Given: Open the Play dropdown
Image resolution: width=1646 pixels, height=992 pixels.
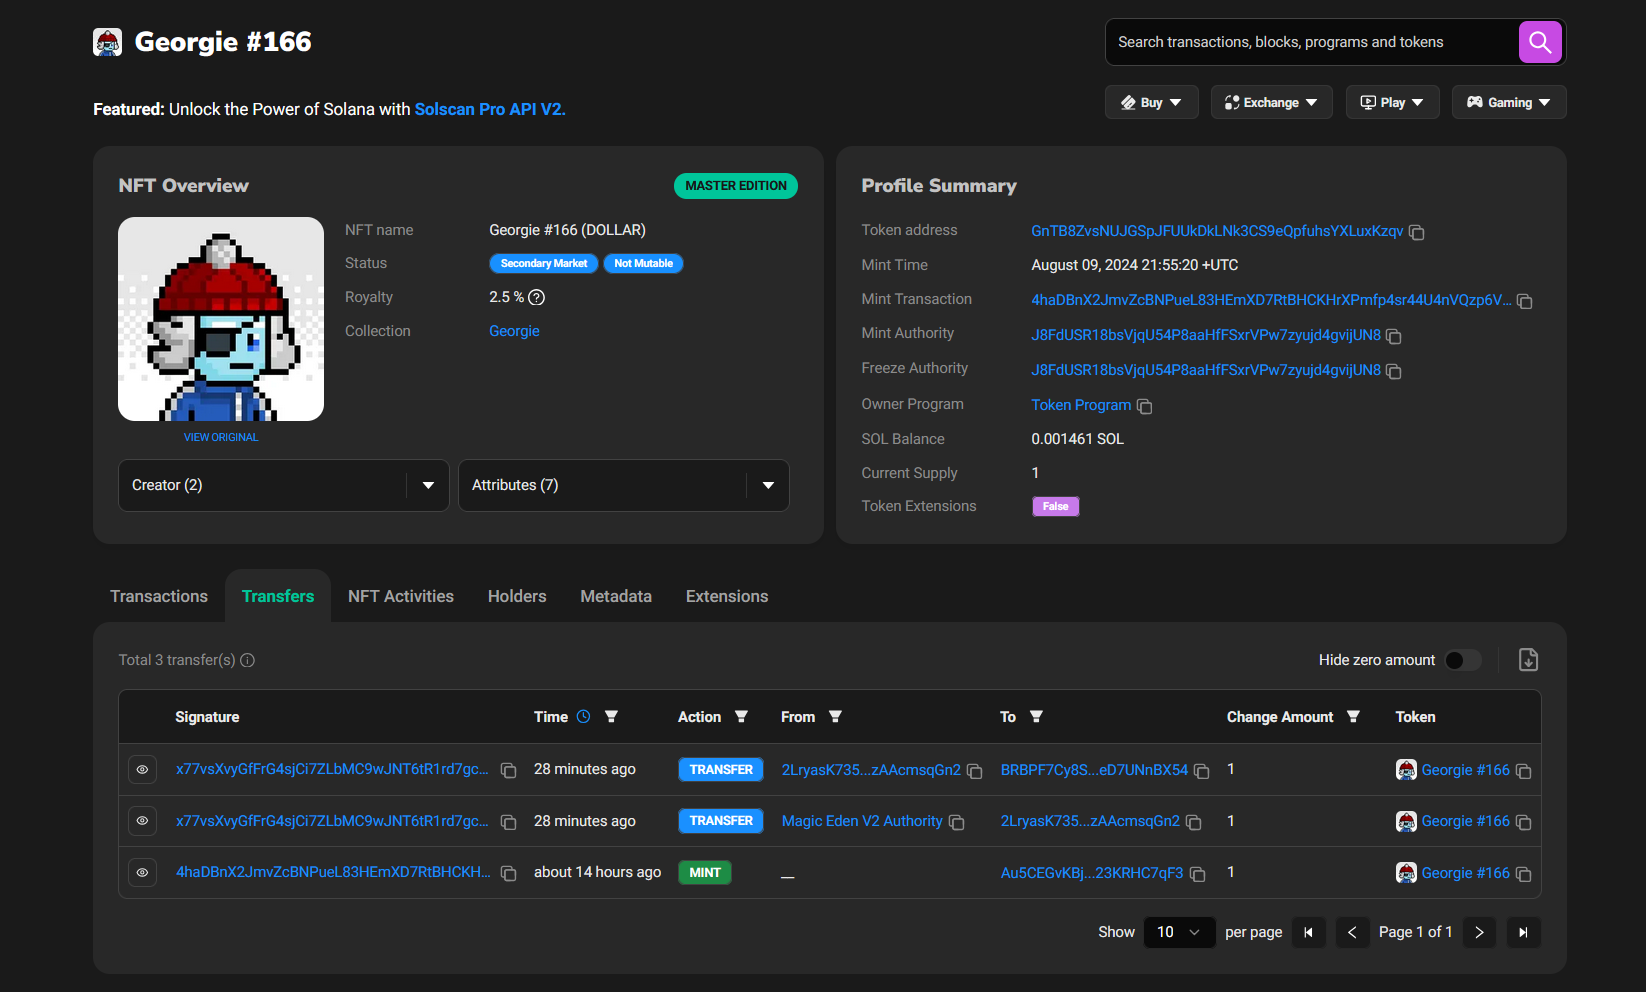Looking at the screenshot, I should pos(1392,102).
